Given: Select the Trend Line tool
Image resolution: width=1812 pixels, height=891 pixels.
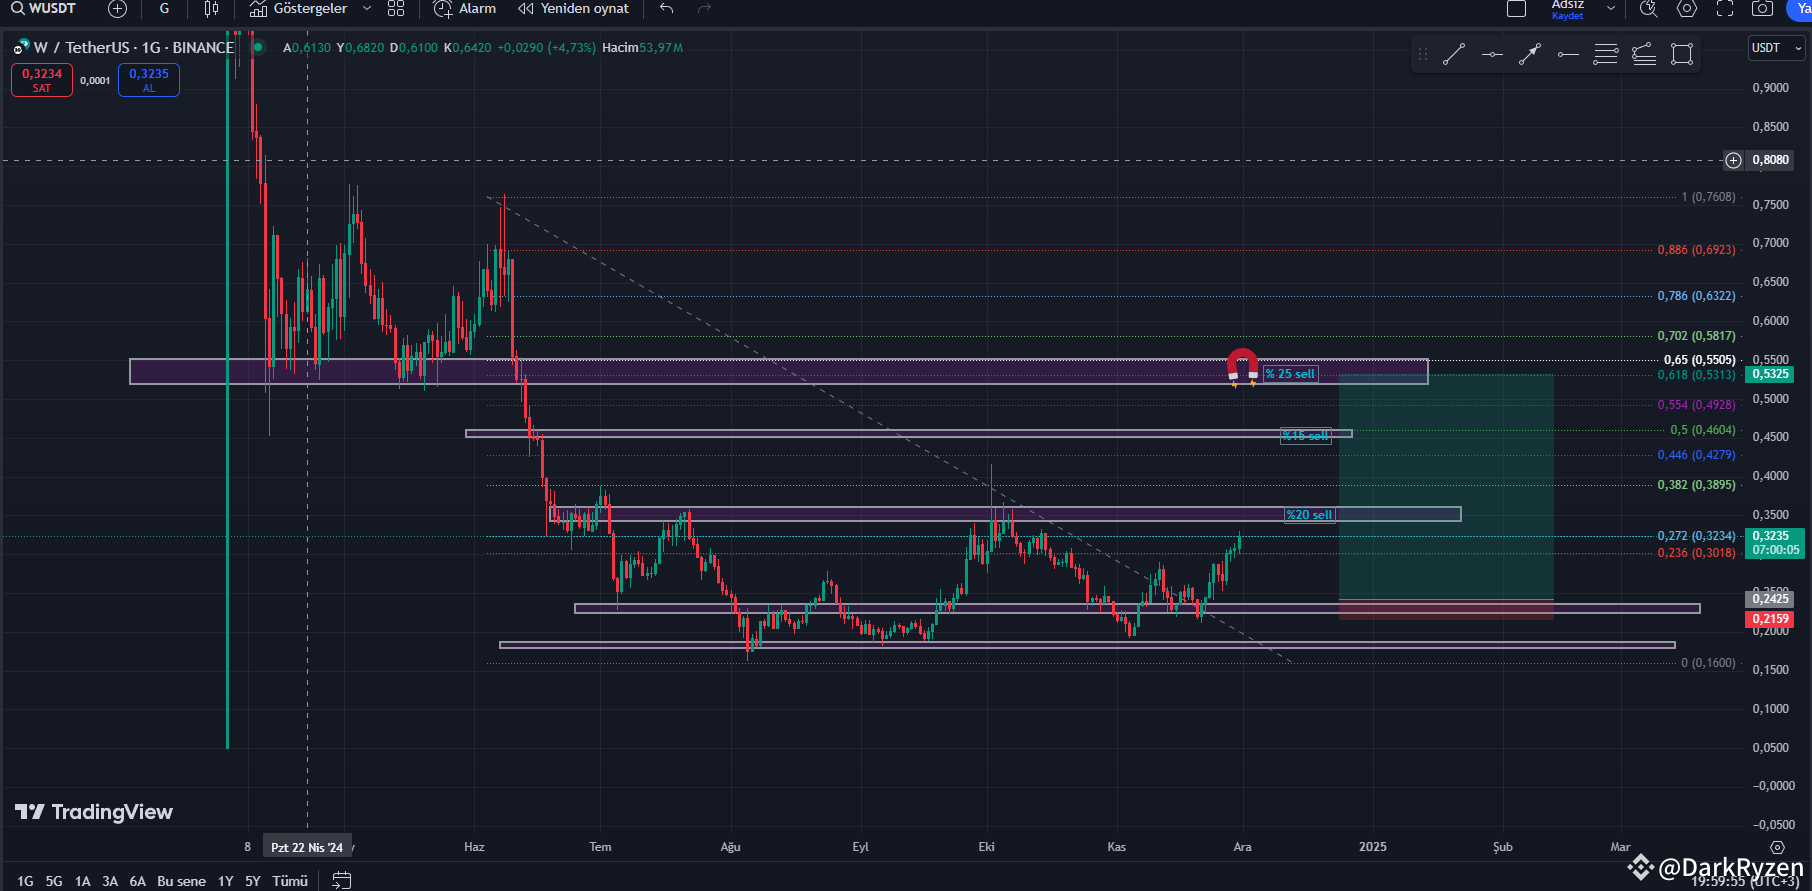Looking at the screenshot, I should 1454,54.
